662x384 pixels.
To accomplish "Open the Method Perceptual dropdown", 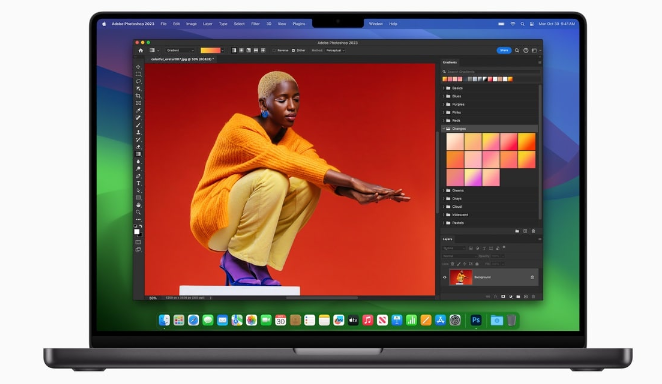I will click(335, 50).
